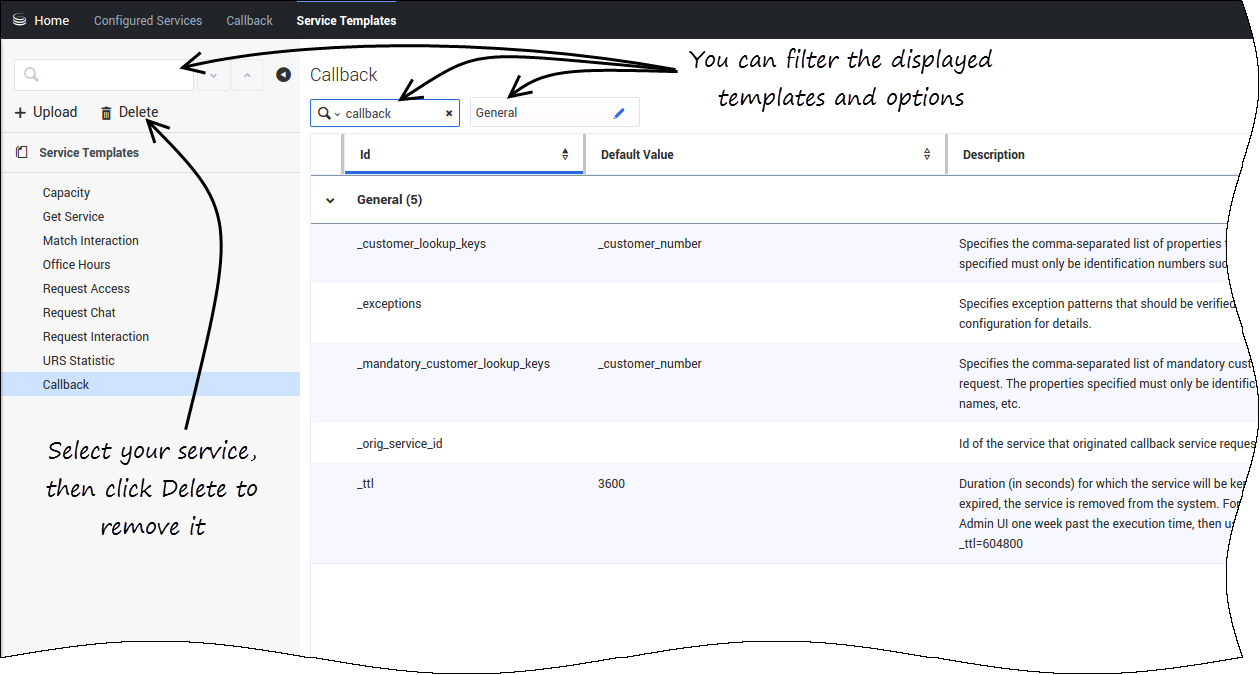Click the pencil edit icon in General field
The image size is (1260, 675).
coord(619,114)
